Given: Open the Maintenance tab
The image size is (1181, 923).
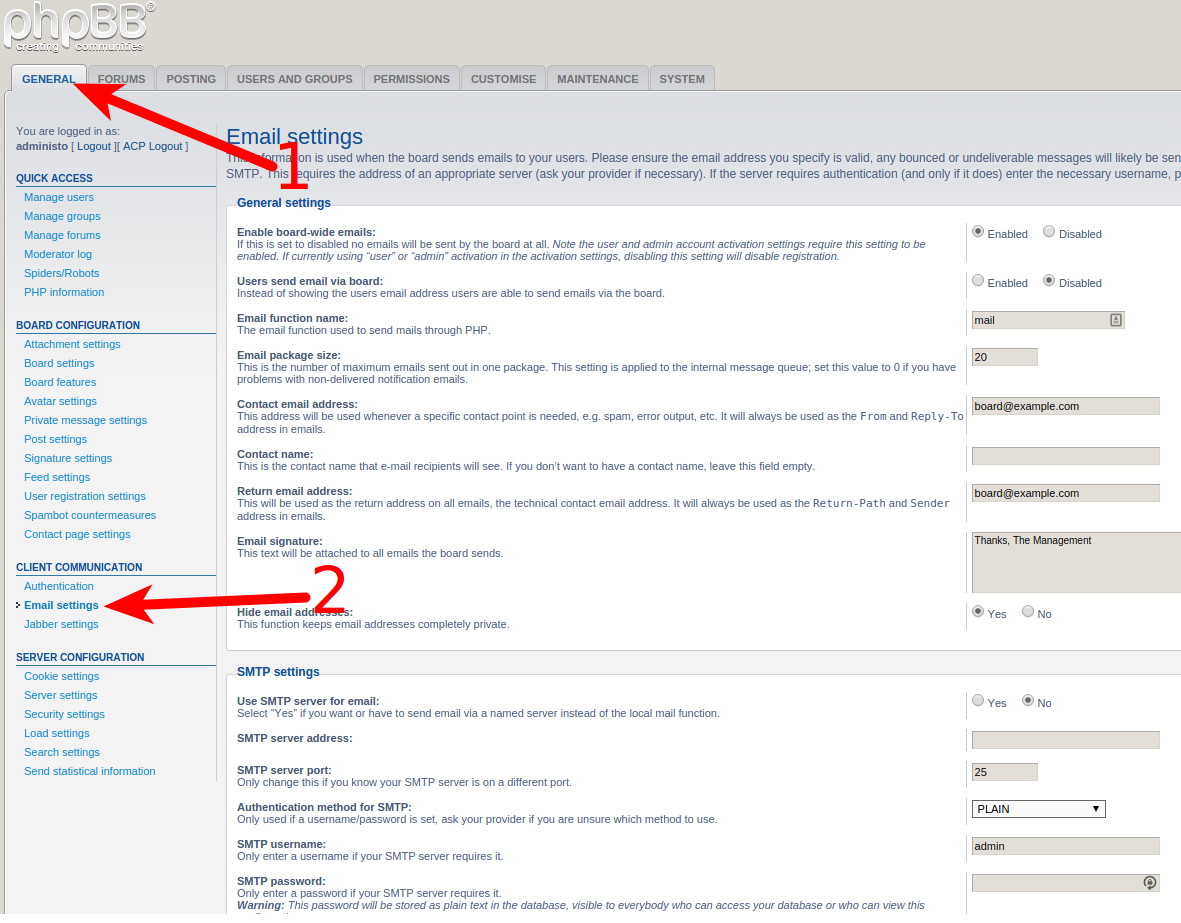Looking at the screenshot, I should pos(597,78).
